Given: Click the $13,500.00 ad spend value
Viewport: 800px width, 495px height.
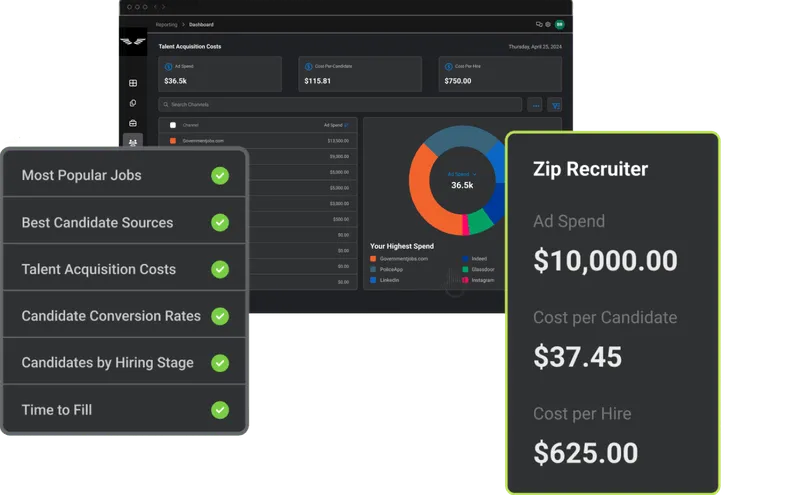Looking at the screenshot, I should click(x=338, y=141).
